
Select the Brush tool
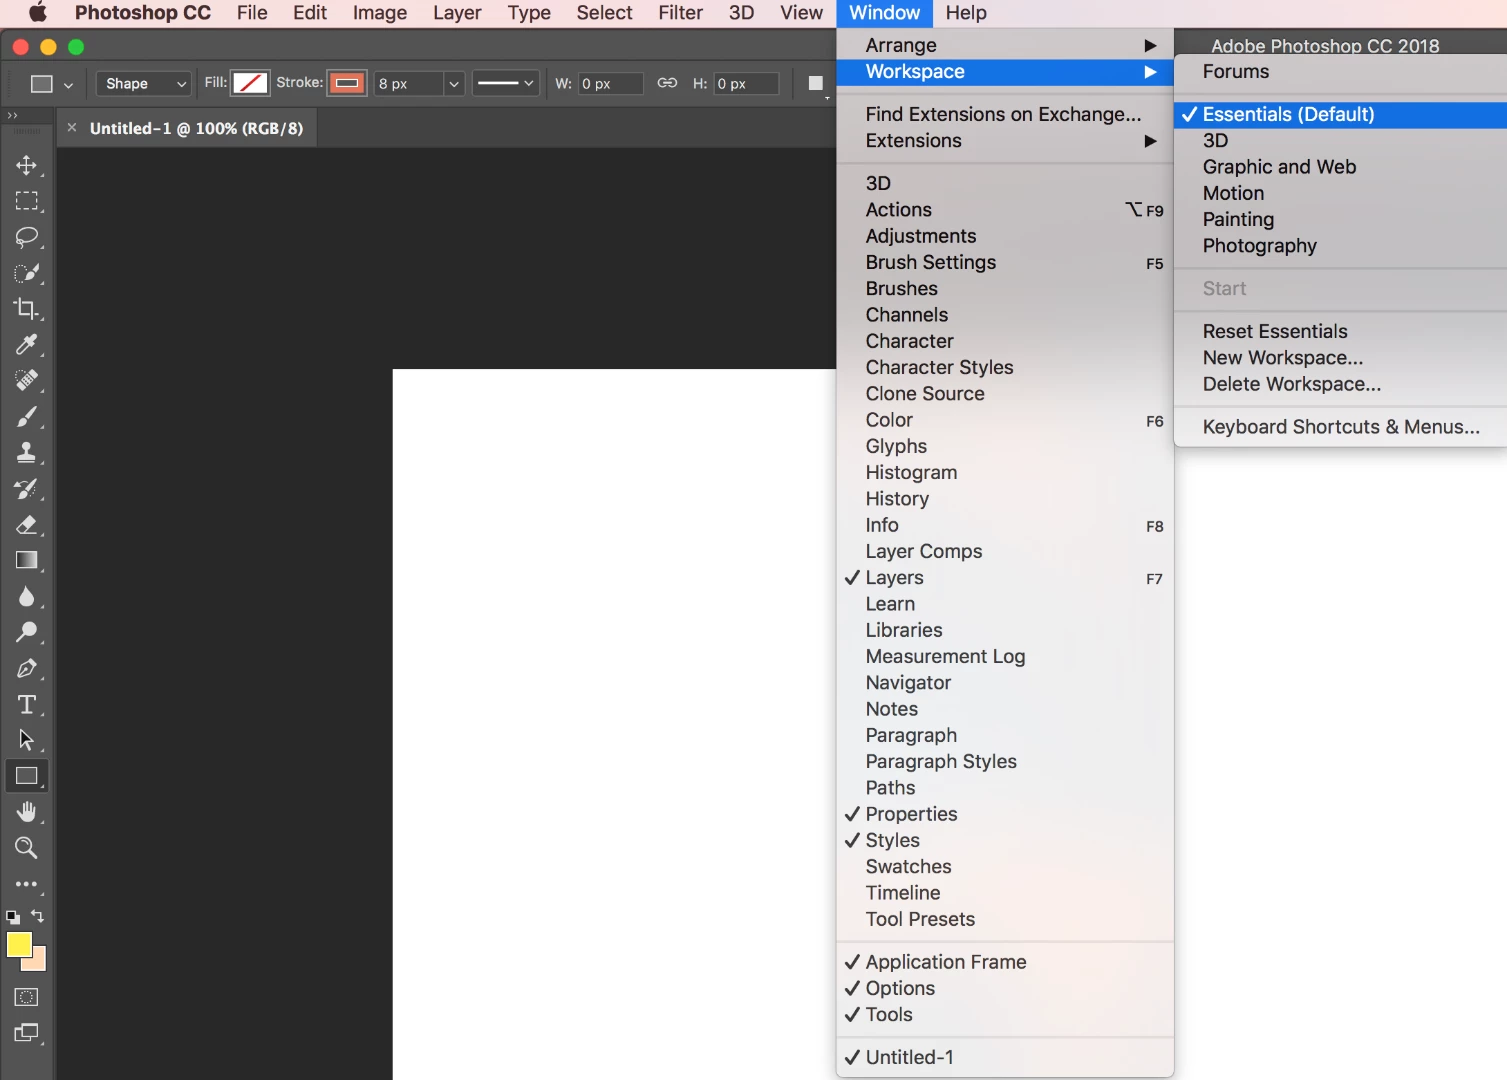coord(27,417)
